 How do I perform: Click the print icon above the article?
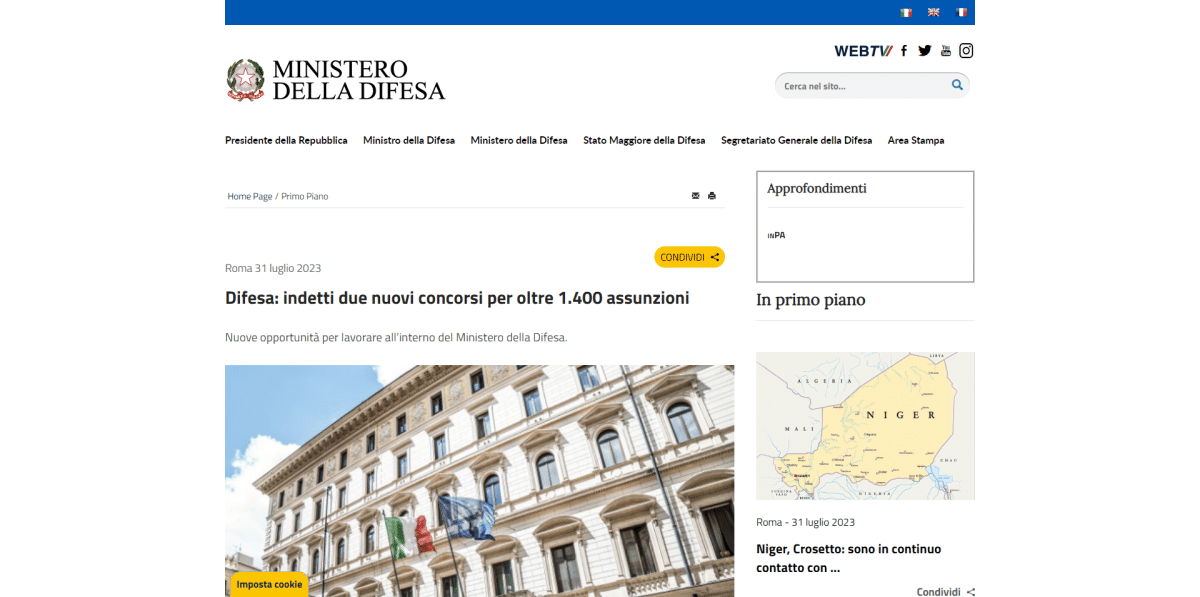click(x=712, y=195)
